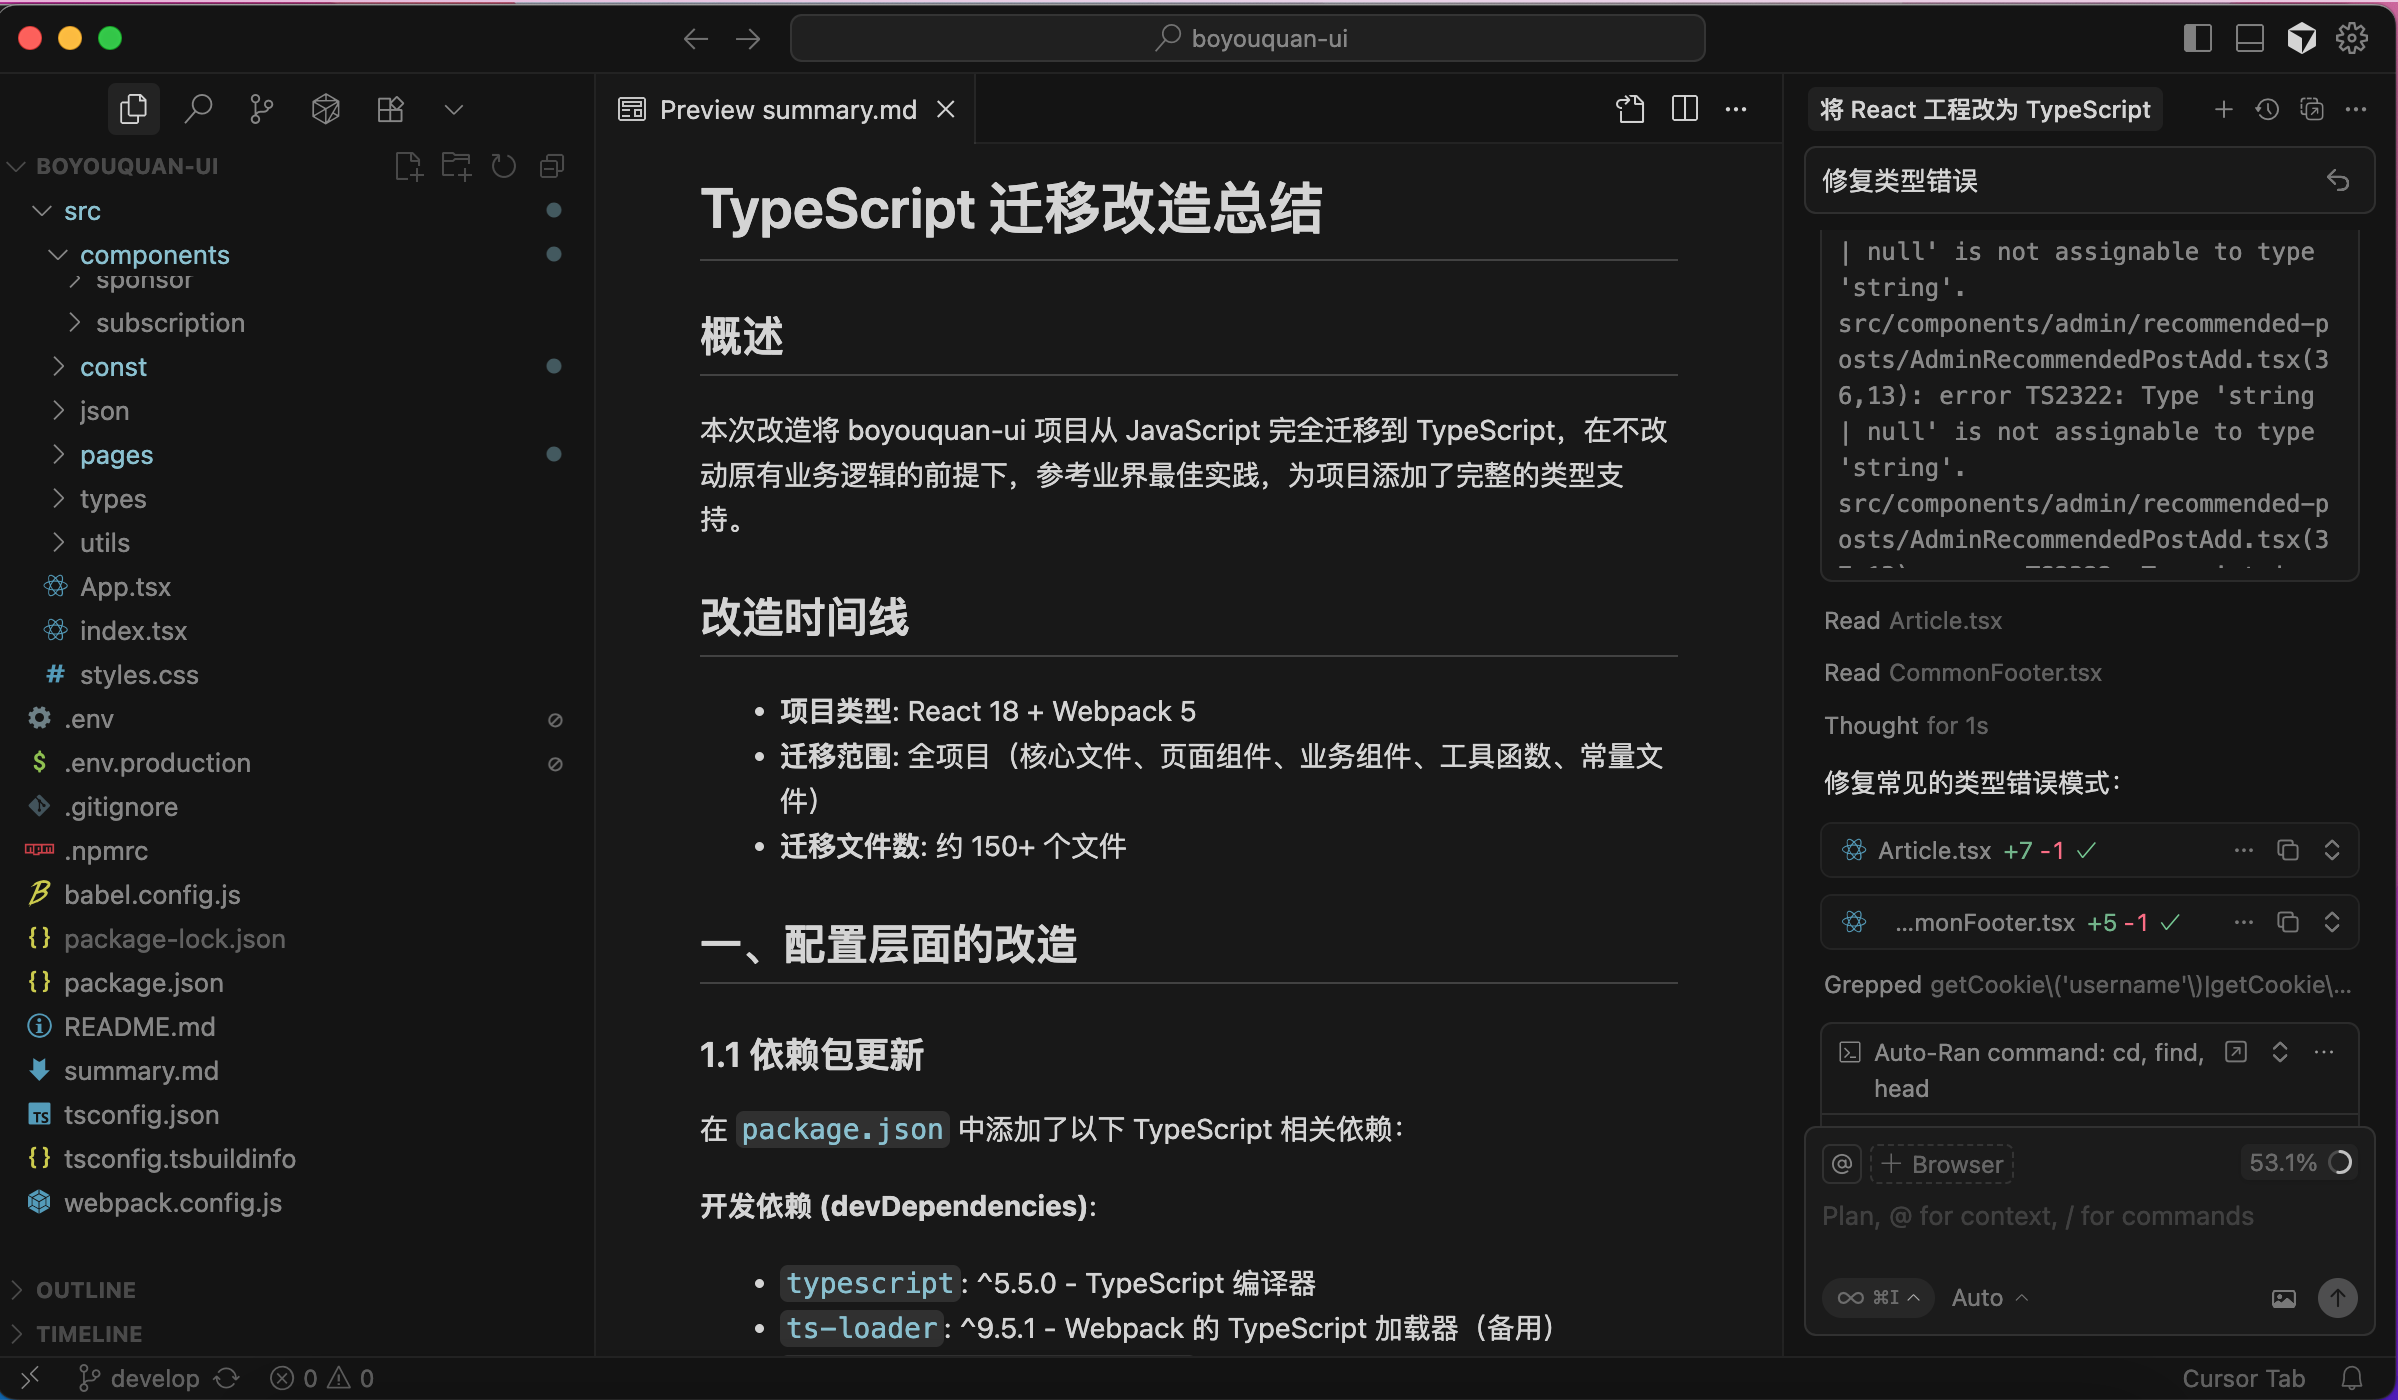Create a new file in Explorer
The height and width of the screenshot is (1400, 2398).
click(408, 165)
